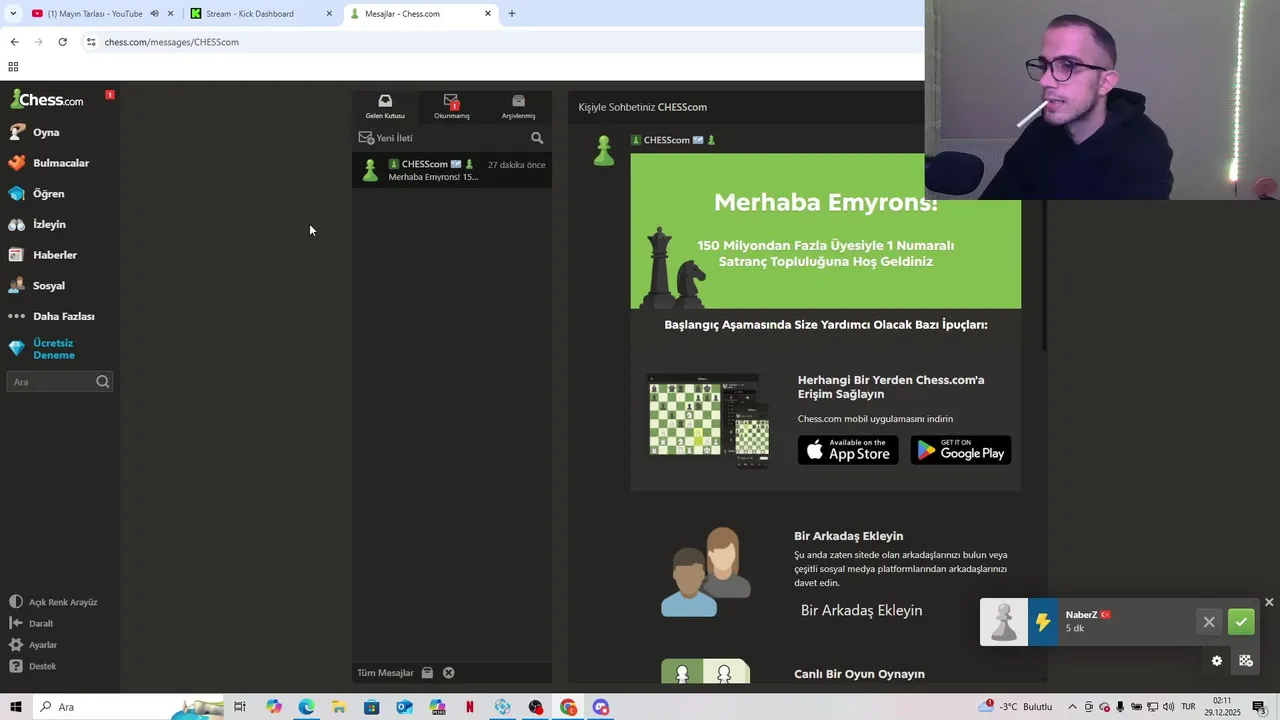1280x720 pixels.
Task: Open CHESScom username in conversation
Action: (x=666, y=140)
